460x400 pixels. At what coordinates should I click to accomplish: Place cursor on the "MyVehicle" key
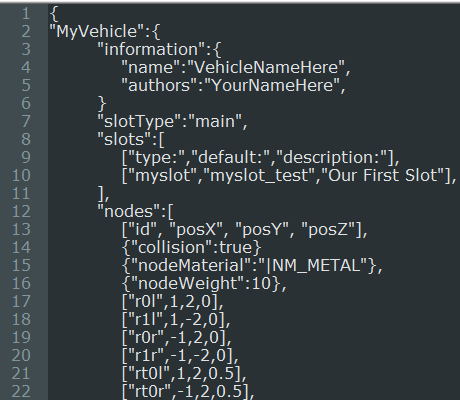tap(97, 32)
